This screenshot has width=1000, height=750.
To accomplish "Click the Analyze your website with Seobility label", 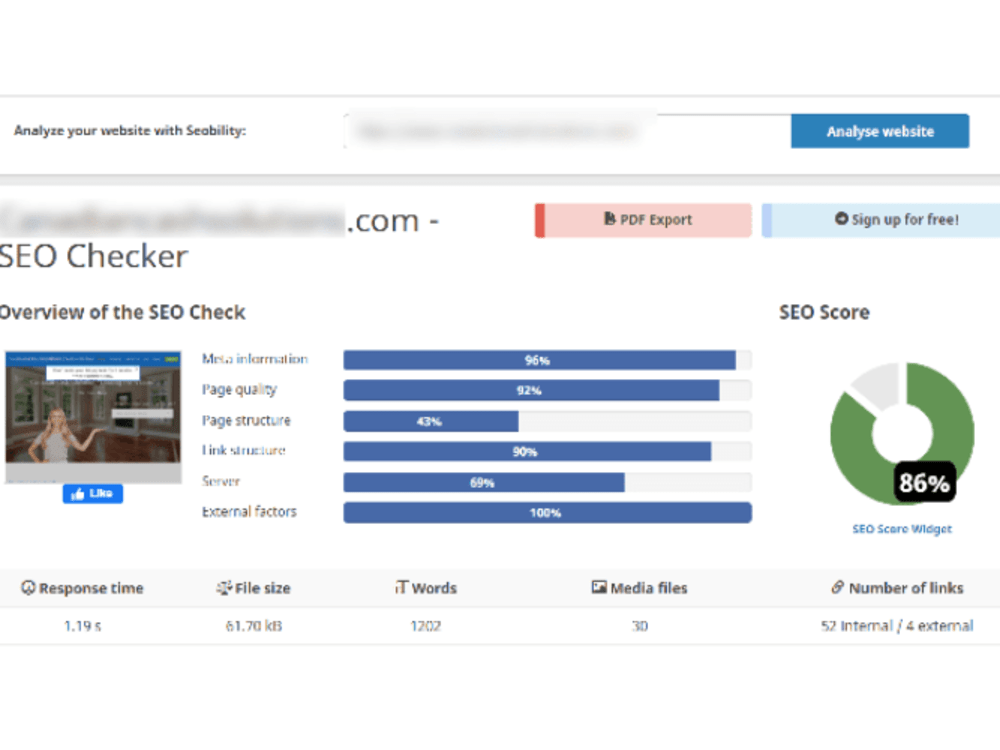I will pos(130,131).
